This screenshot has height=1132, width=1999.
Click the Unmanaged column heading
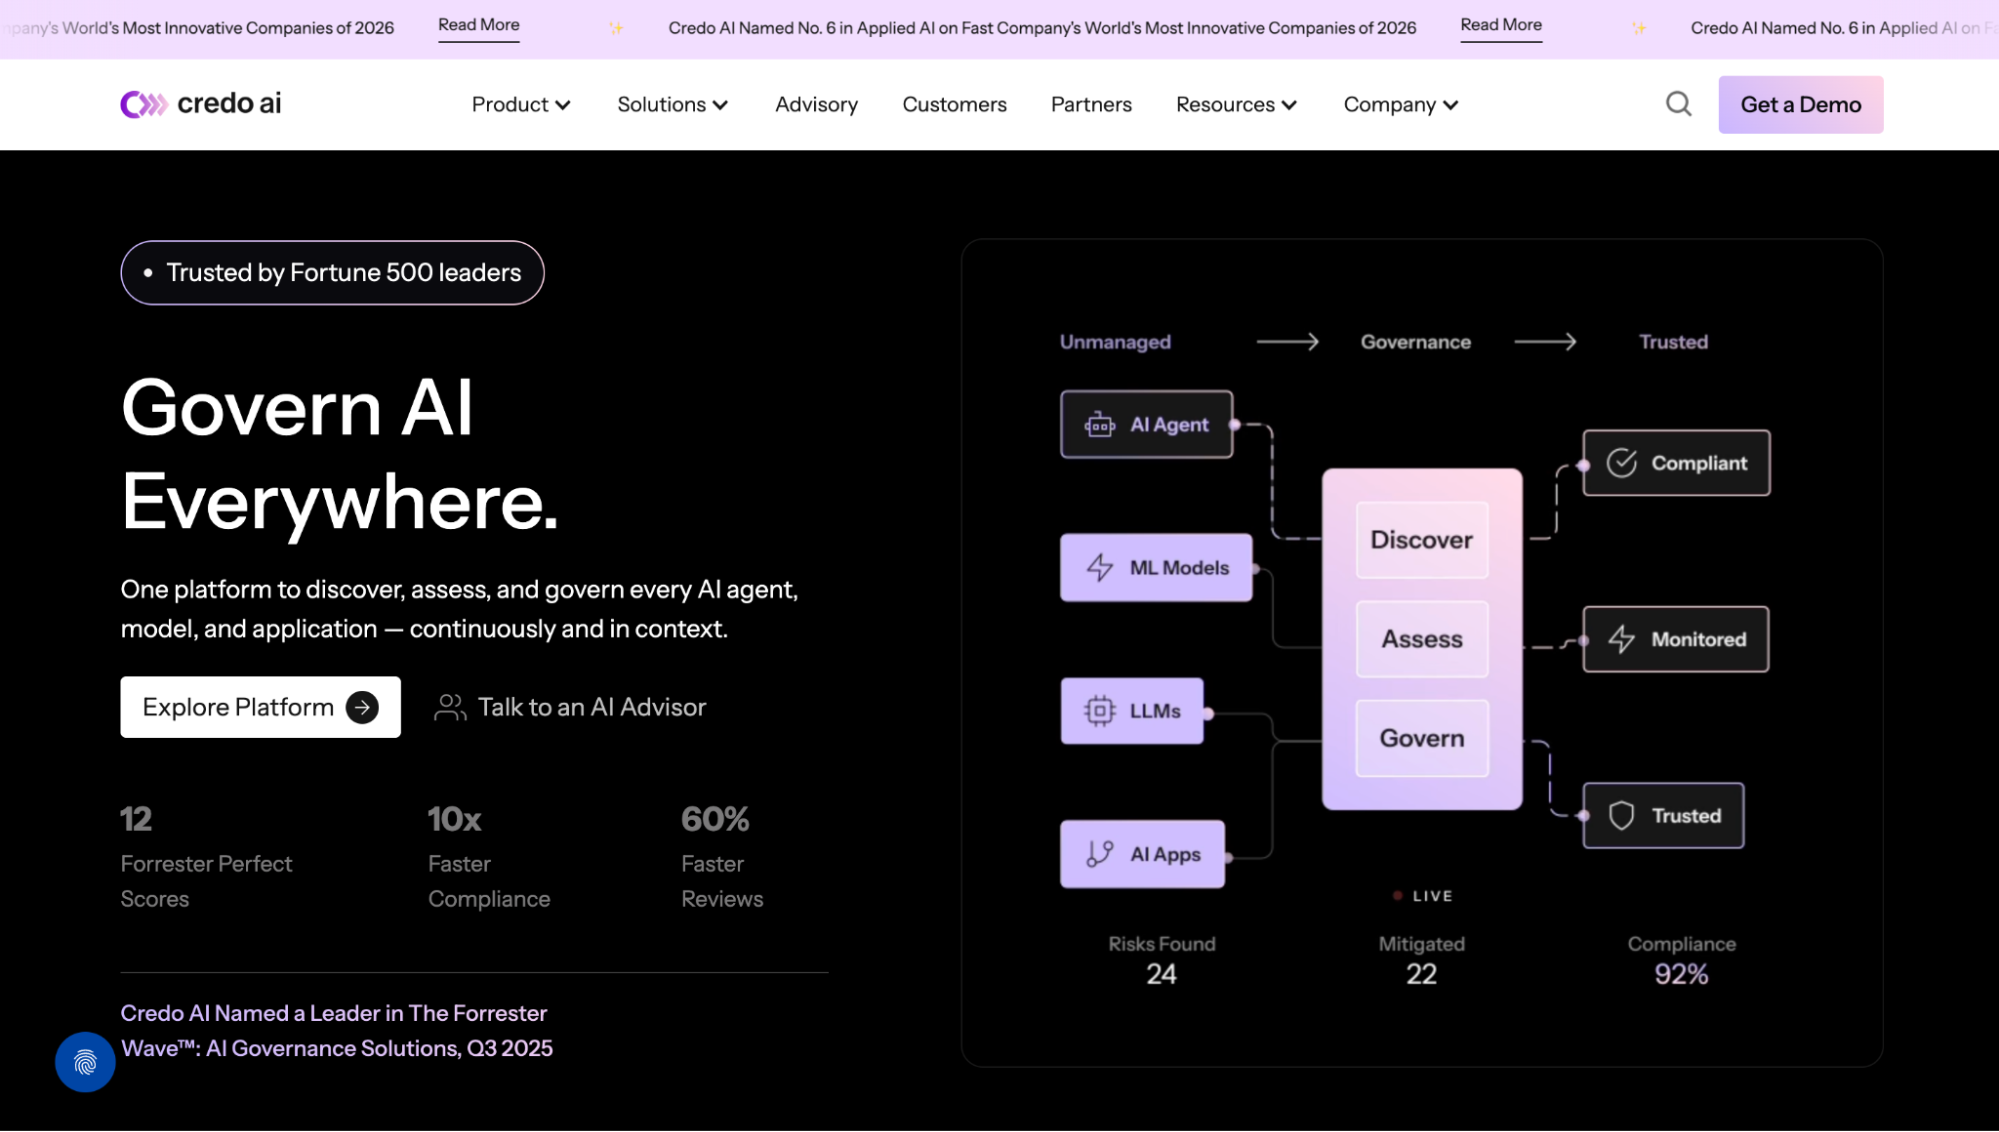click(1115, 342)
